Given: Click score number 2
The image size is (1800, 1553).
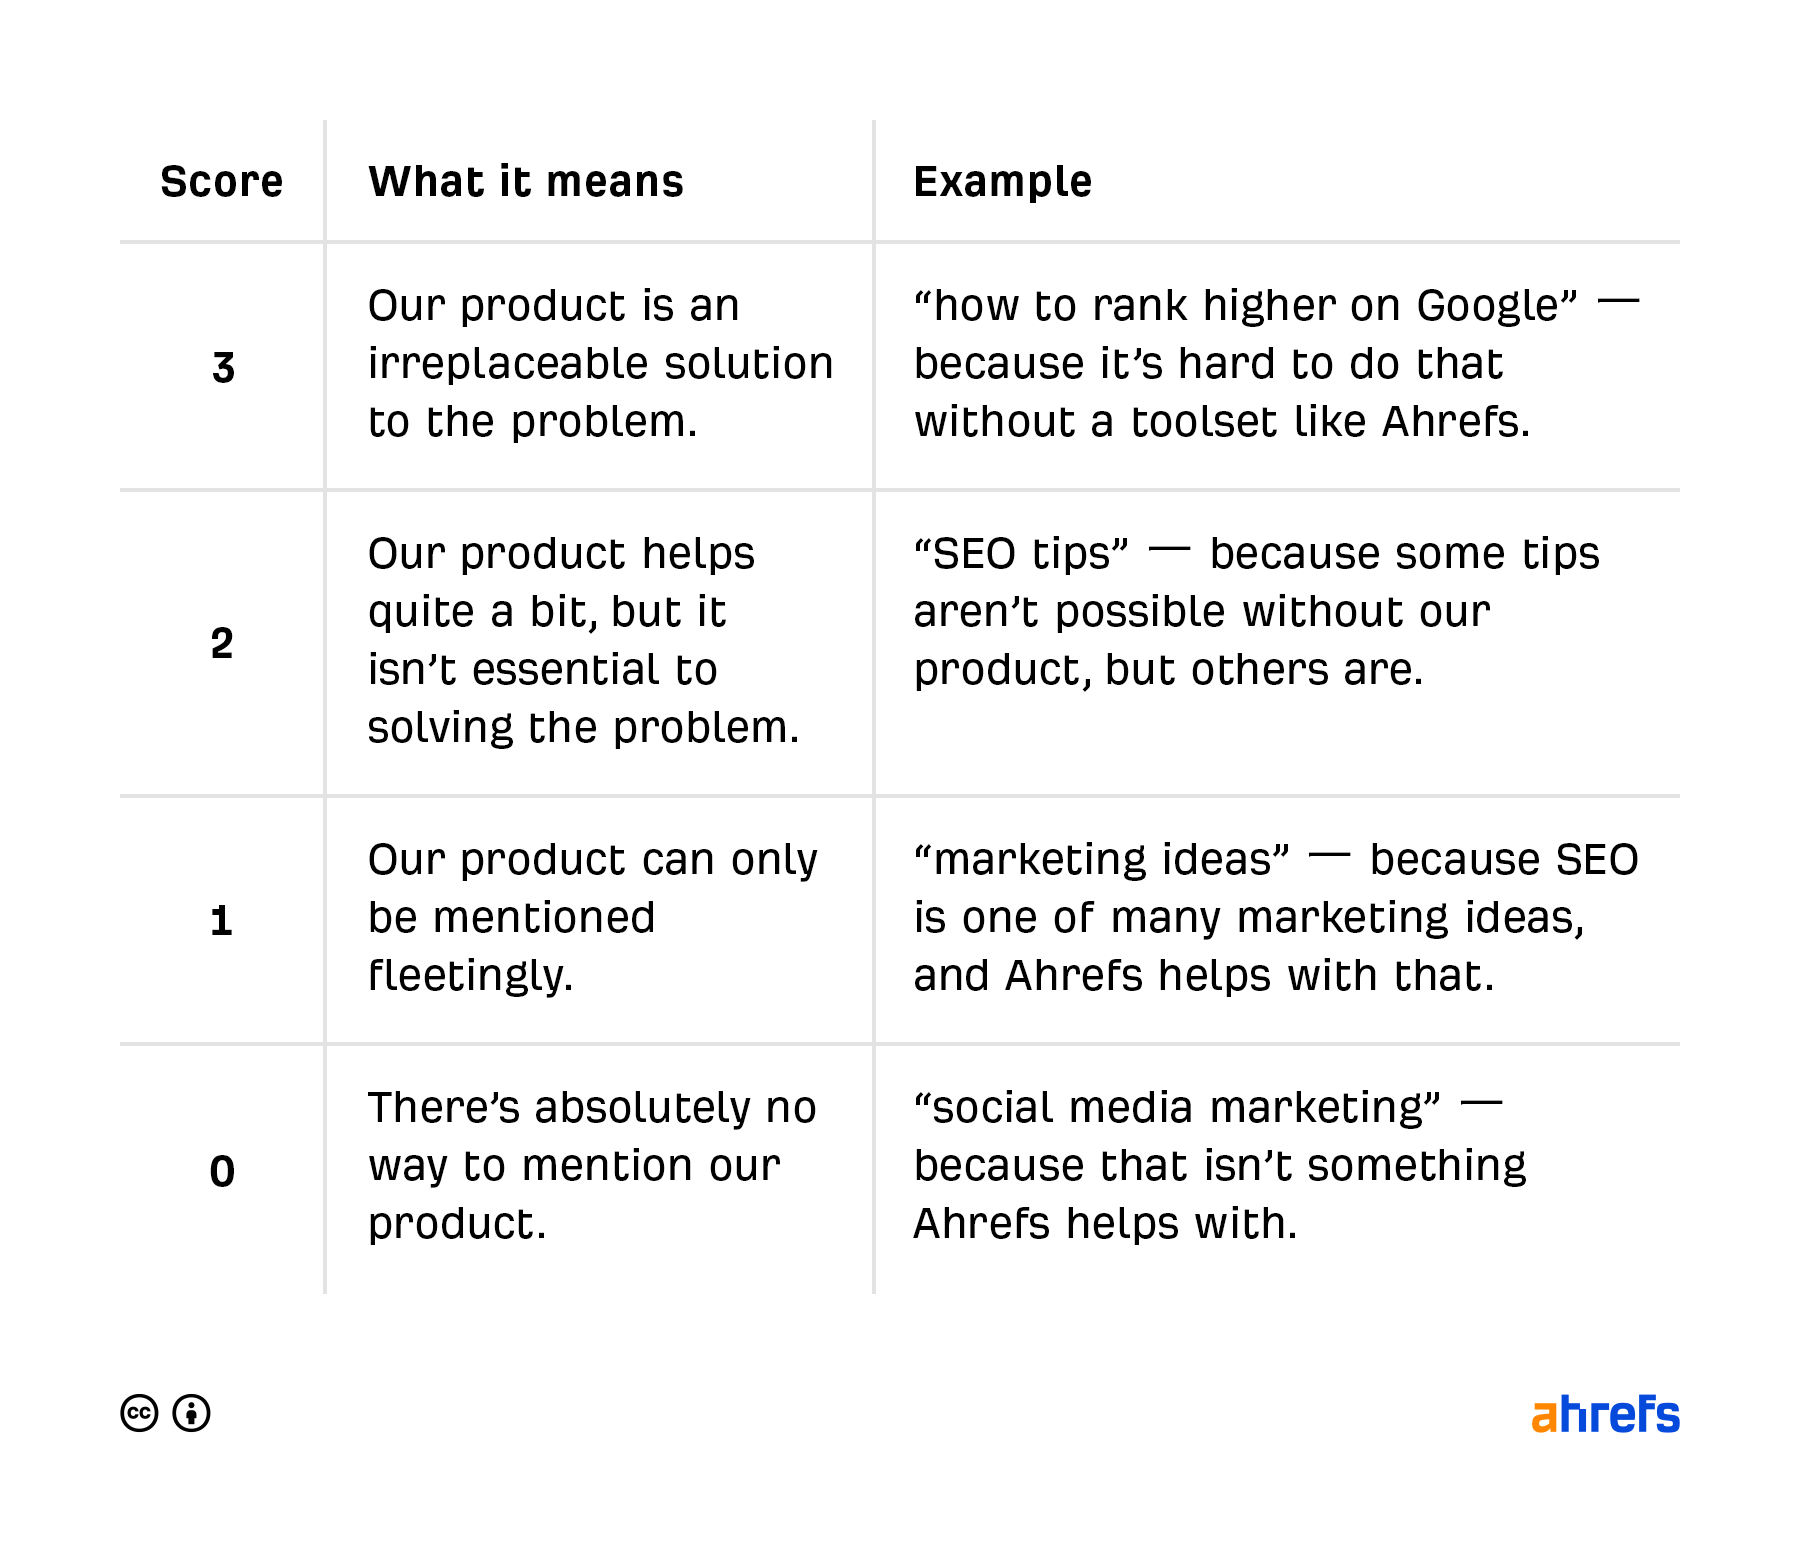Looking at the screenshot, I should pyautogui.click(x=222, y=642).
